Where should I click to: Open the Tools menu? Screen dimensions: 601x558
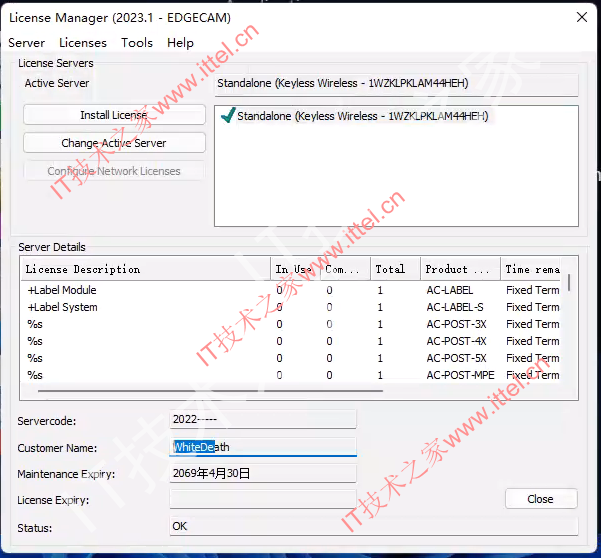pyautogui.click(x=137, y=43)
